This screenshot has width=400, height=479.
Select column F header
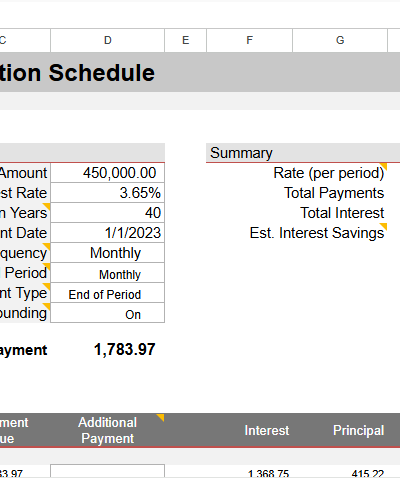point(249,40)
